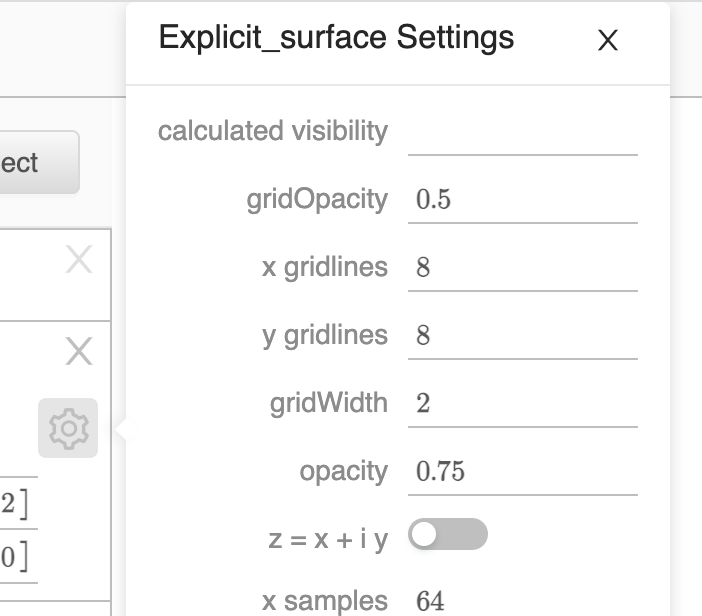Screen dimensions: 702x616
Task: Click the "gridOpacity" label
Action: click(316, 199)
